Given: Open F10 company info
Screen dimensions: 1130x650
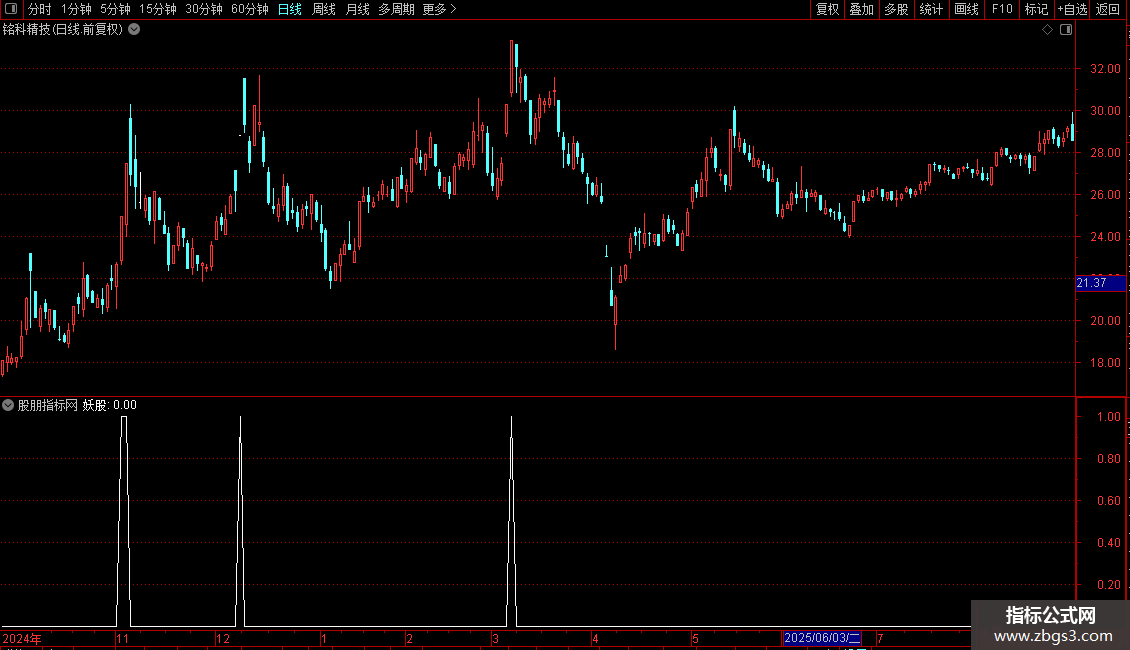Looking at the screenshot, I should [1002, 9].
